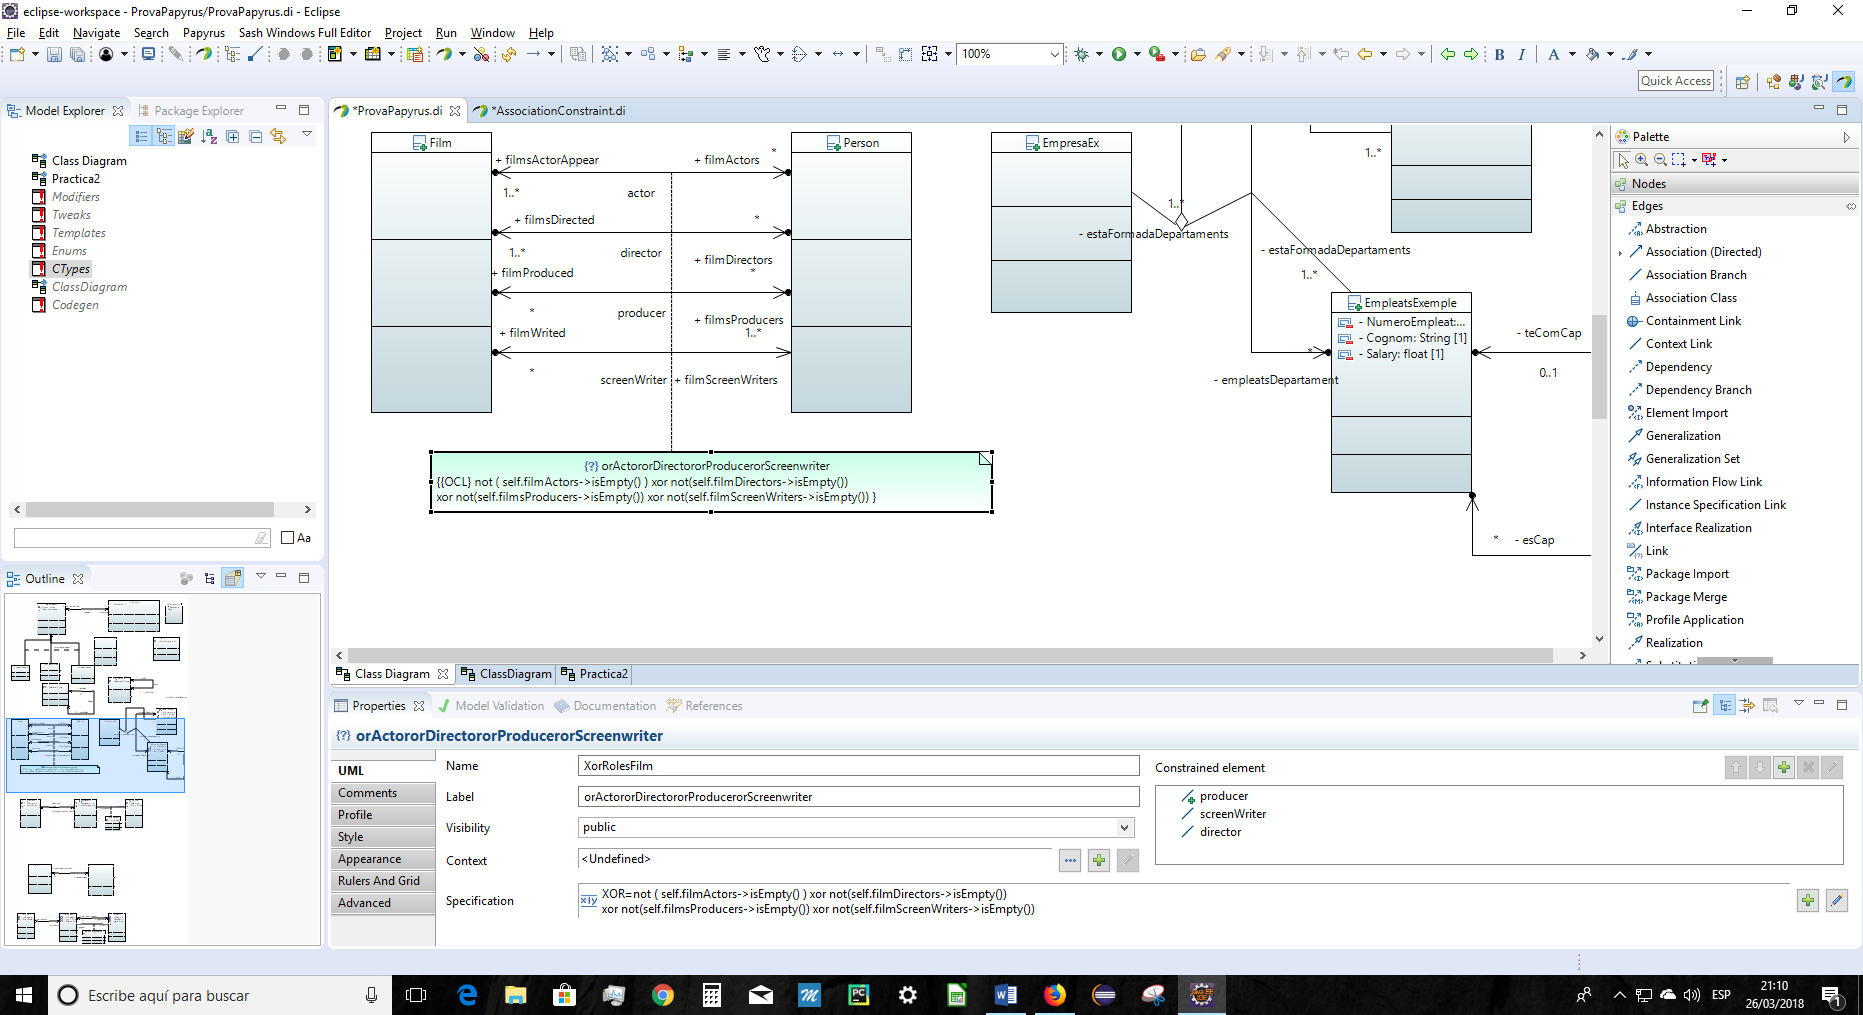Open the Sash Windows Full Editor menu
The image size is (1863, 1015).
point(305,33)
